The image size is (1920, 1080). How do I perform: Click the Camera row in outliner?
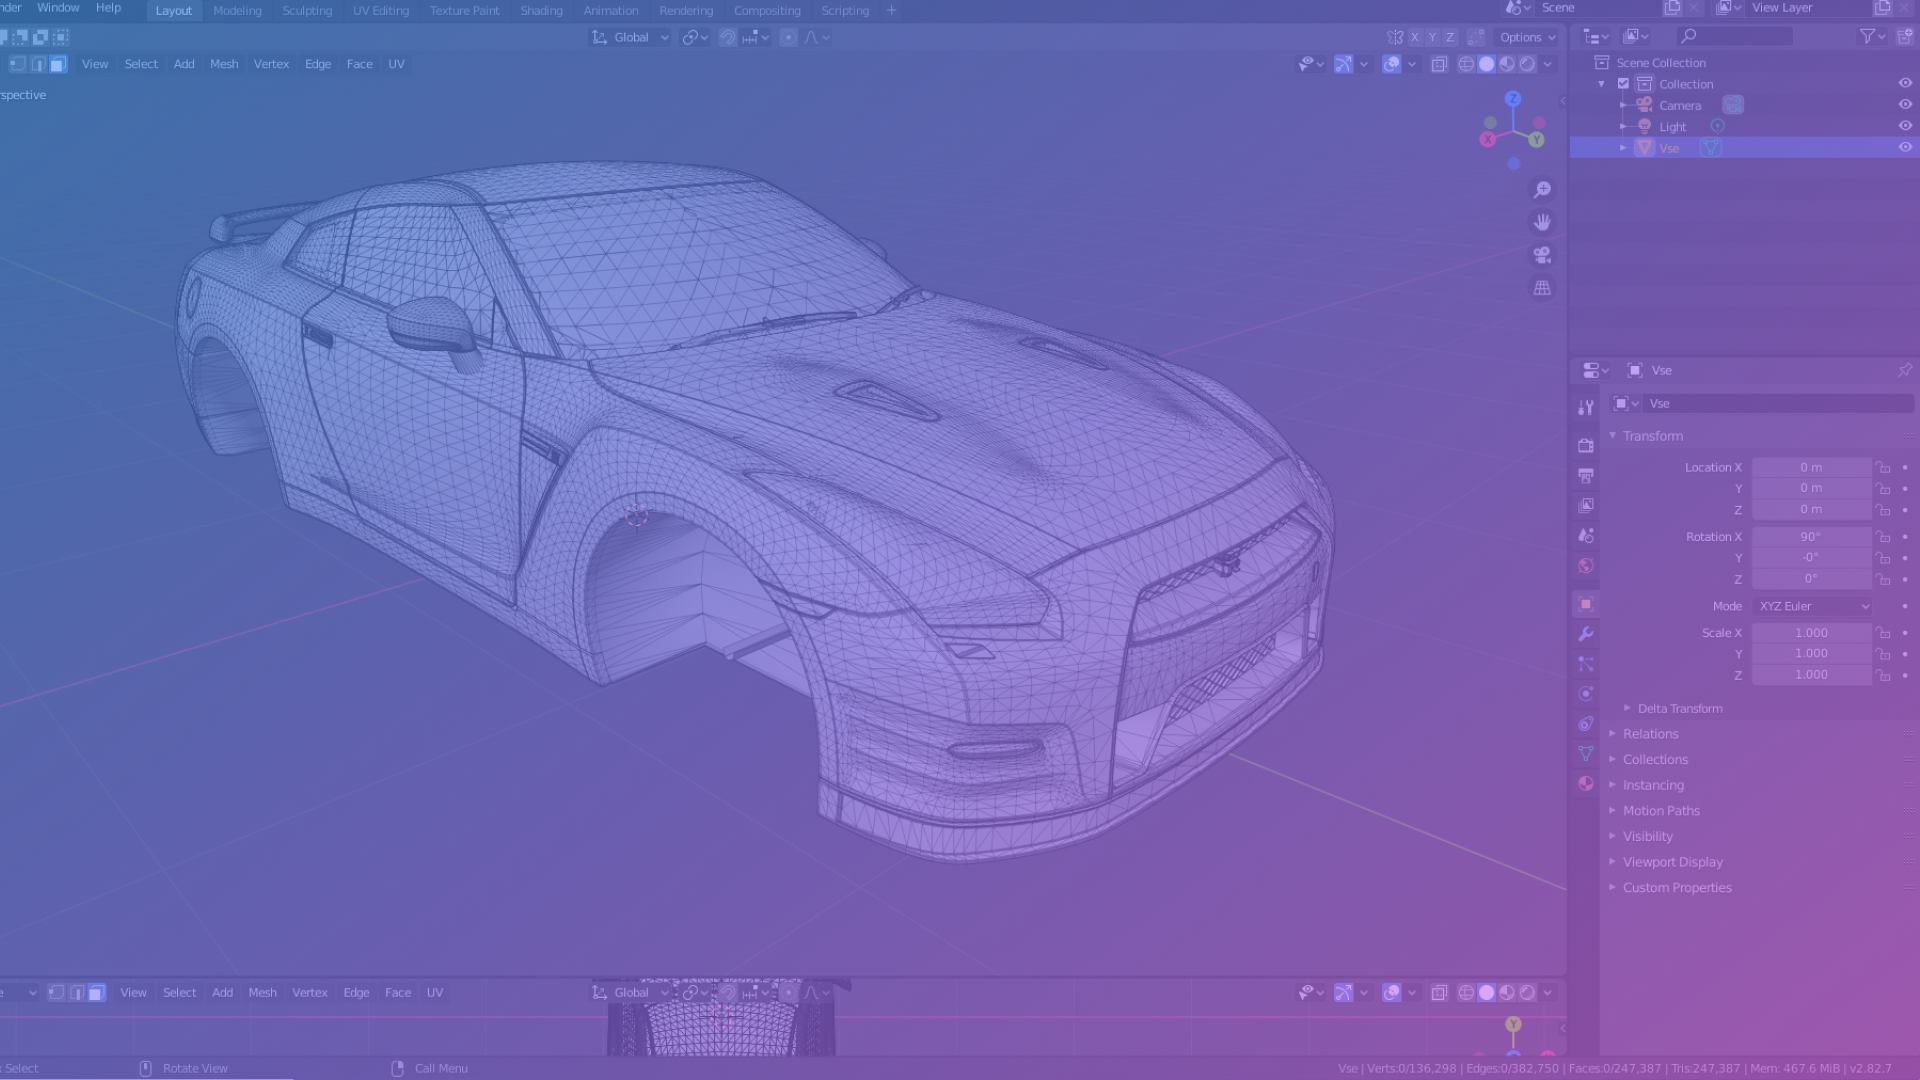pos(1745,105)
